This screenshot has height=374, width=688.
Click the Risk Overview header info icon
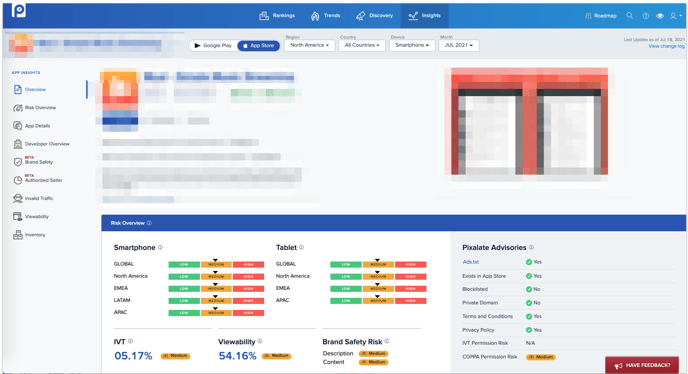(x=149, y=223)
